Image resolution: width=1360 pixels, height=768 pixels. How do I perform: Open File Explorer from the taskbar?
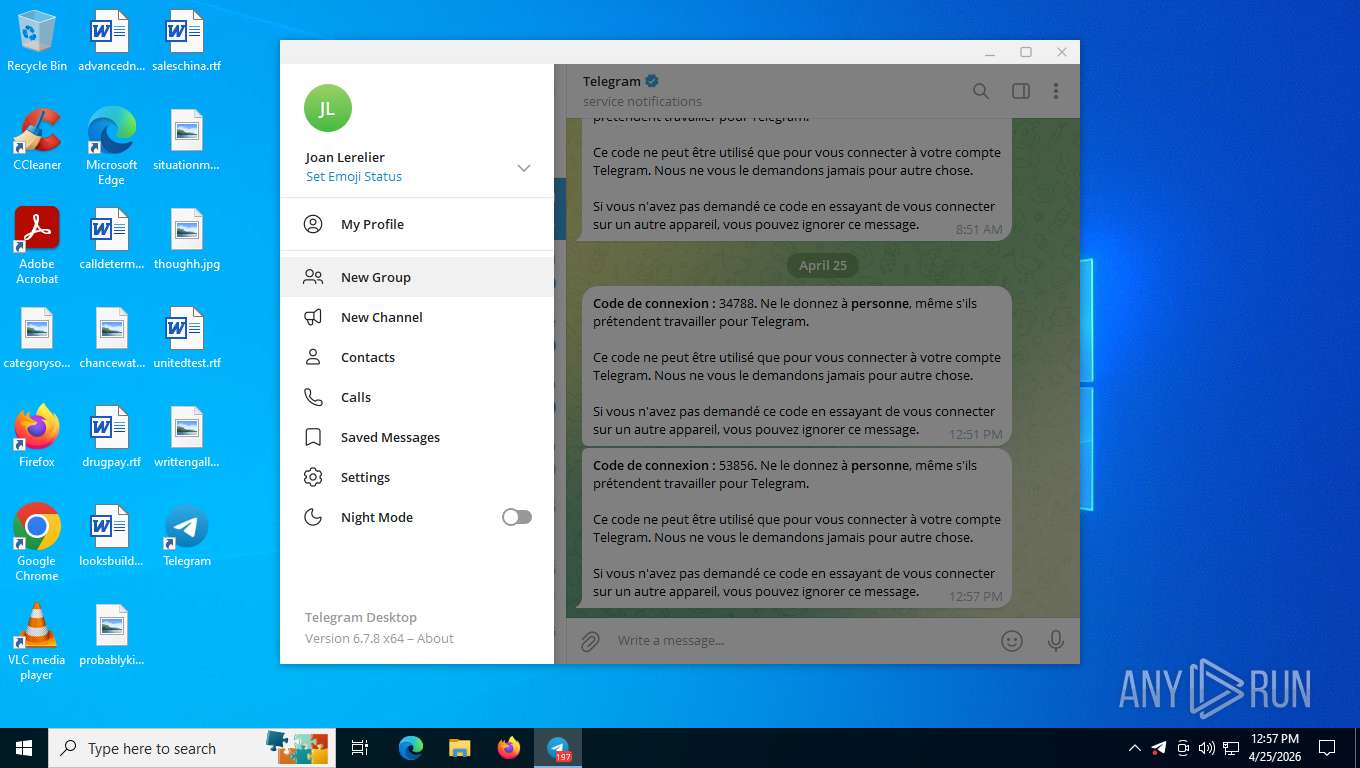click(460, 748)
